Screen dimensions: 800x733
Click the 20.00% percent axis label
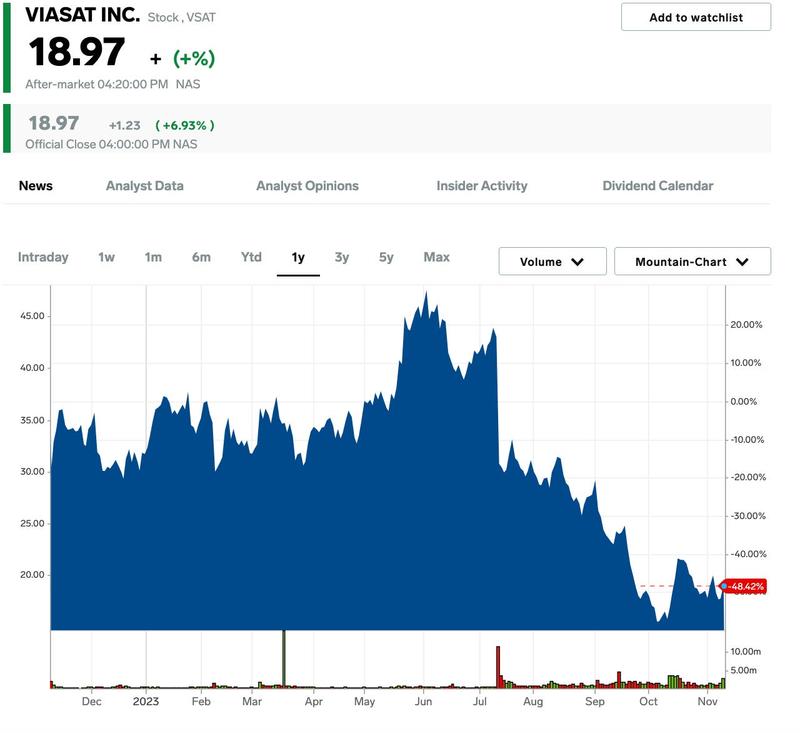[746, 325]
